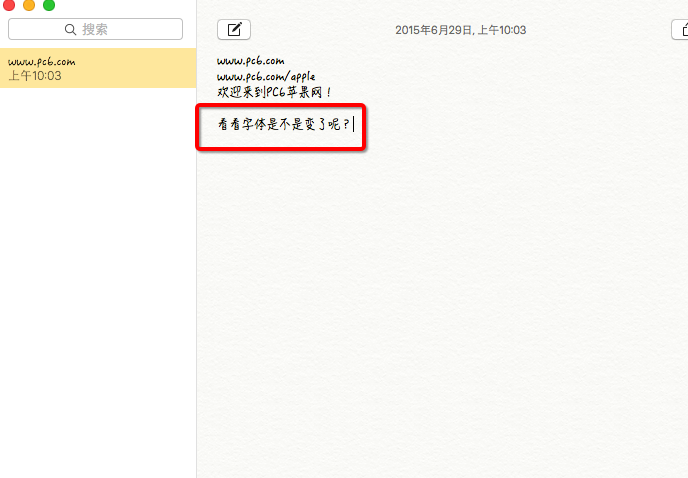
Task: Place cursor in first line www.pc6.com
Action: click(x=251, y=61)
